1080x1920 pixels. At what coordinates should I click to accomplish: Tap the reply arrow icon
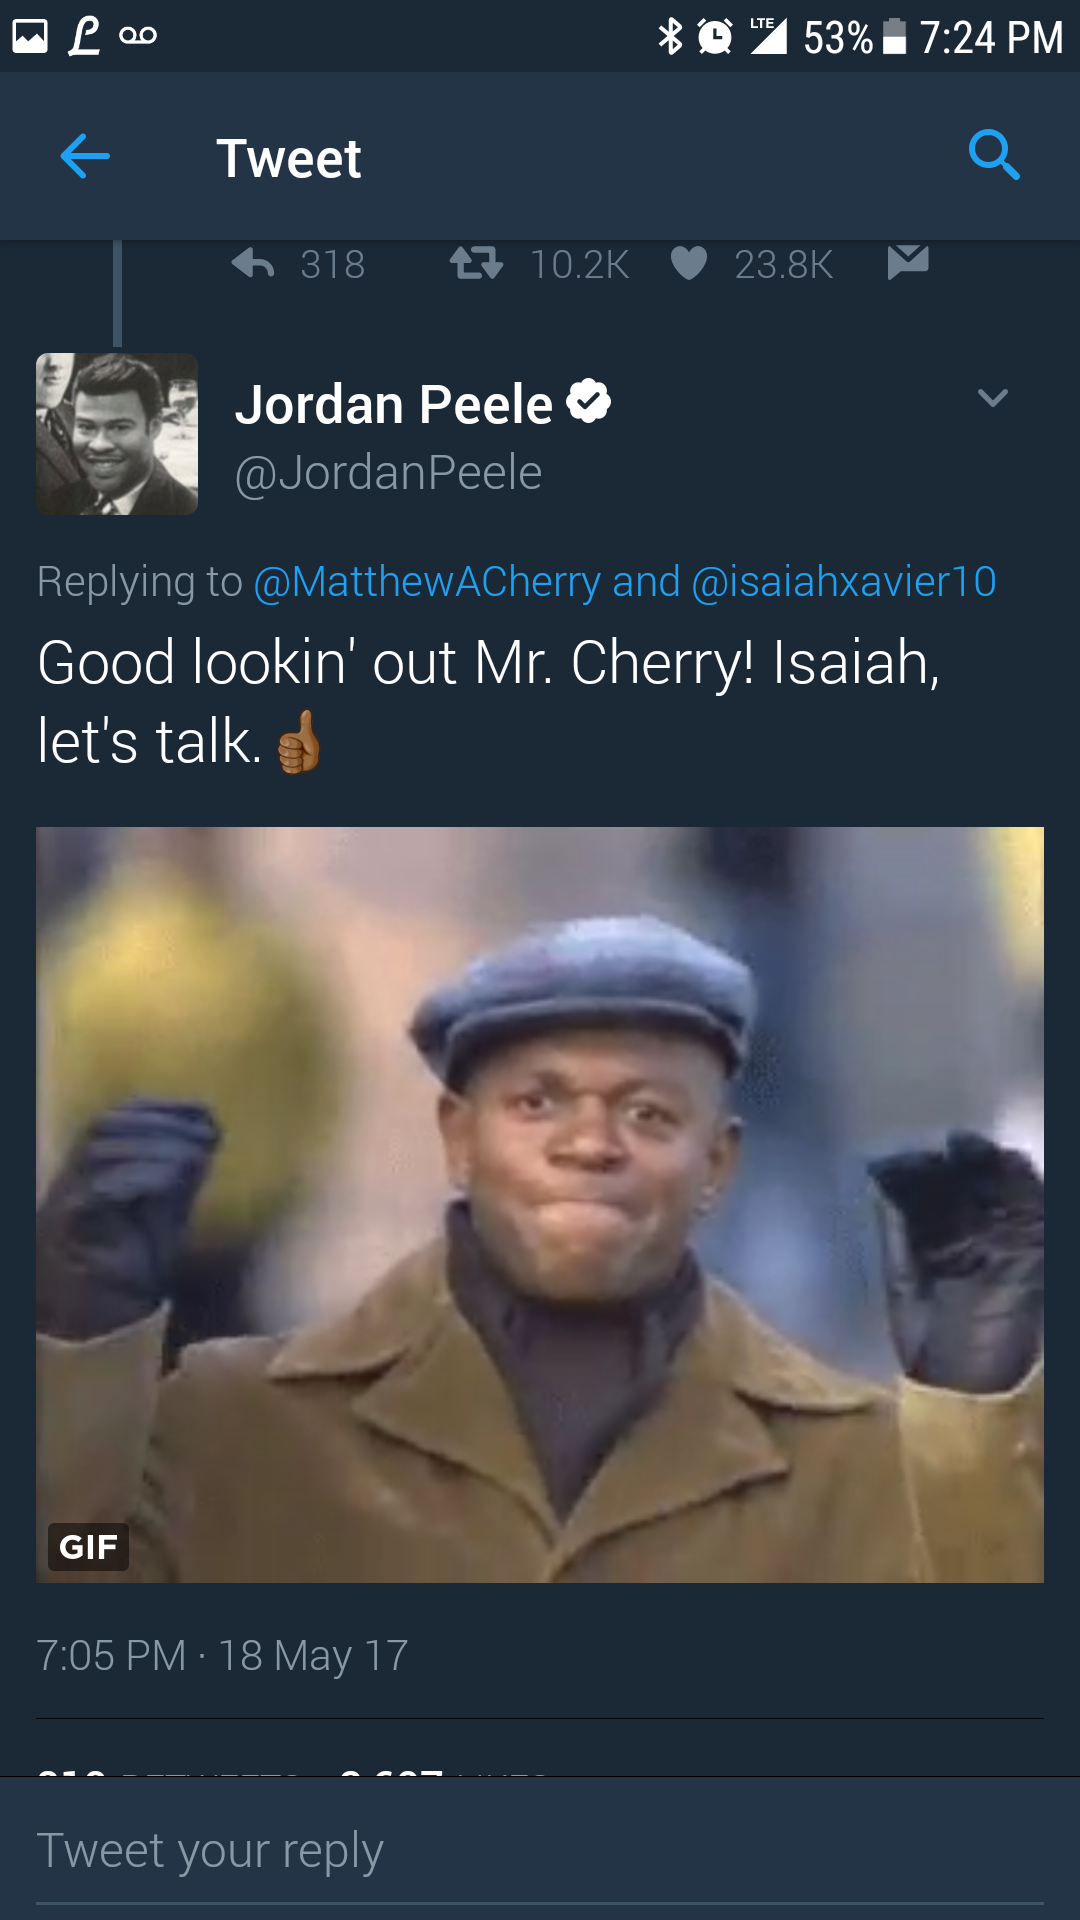[x=253, y=264]
